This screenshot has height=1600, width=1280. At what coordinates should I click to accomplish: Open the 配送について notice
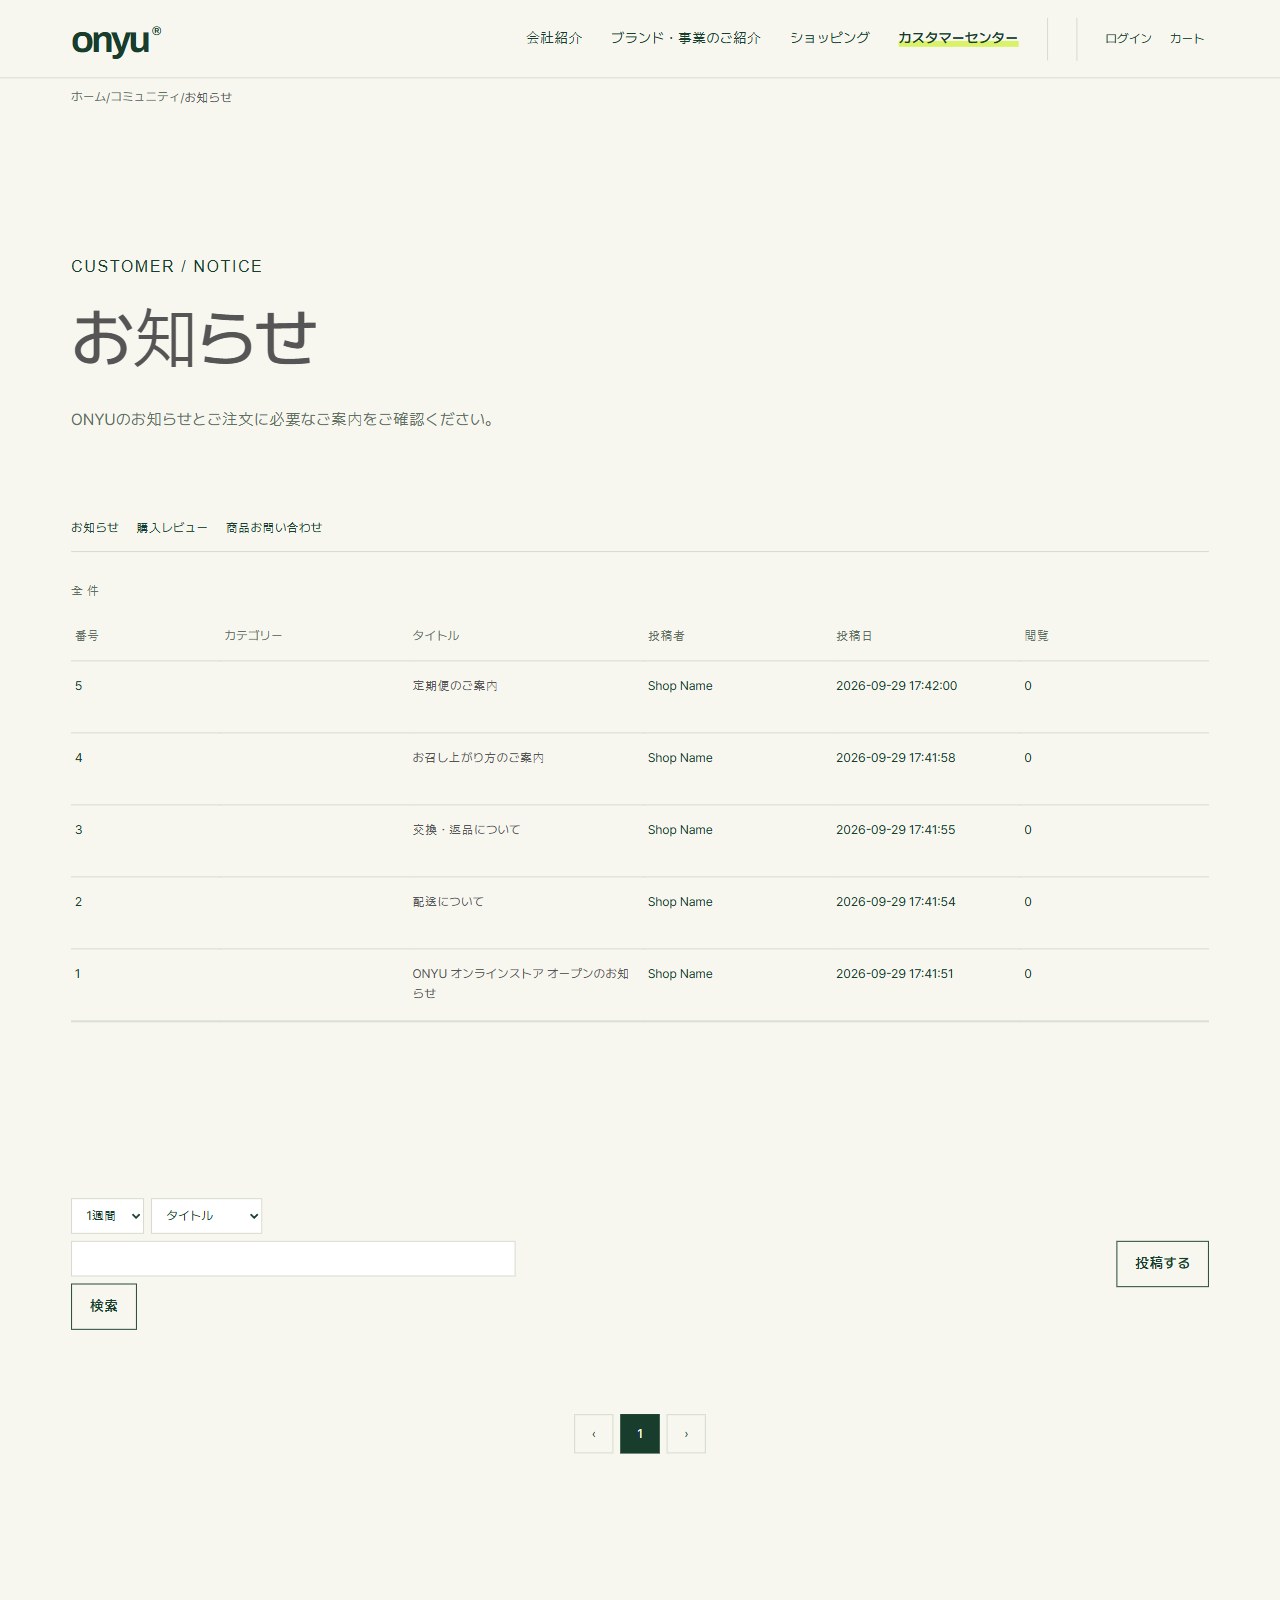pyautogui.click(x=448, y=902)
